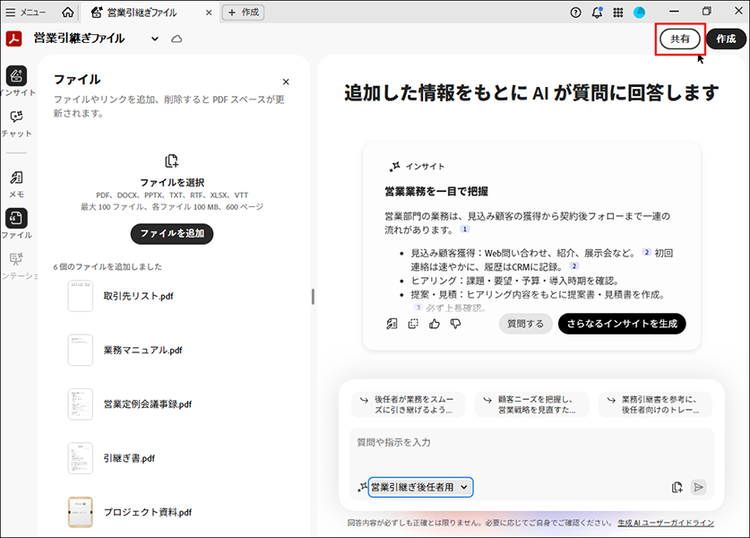Open the インサイト panel in sidebar

coord(16,78)
